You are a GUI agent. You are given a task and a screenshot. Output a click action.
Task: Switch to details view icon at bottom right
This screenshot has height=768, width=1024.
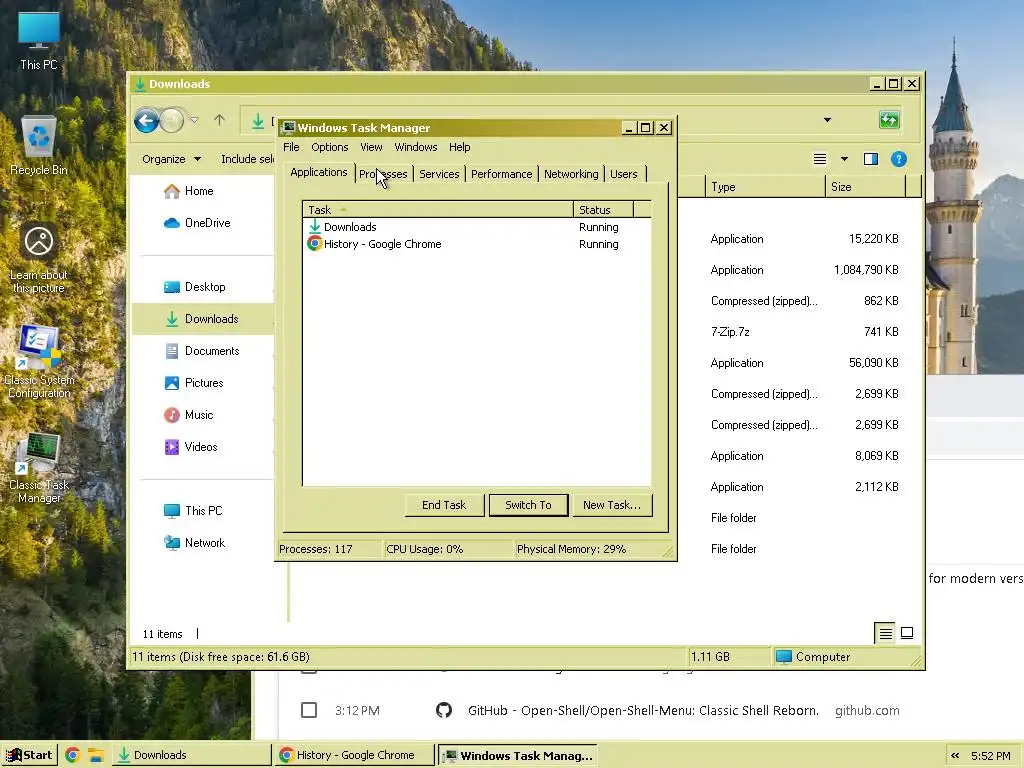tap(886, 633)
